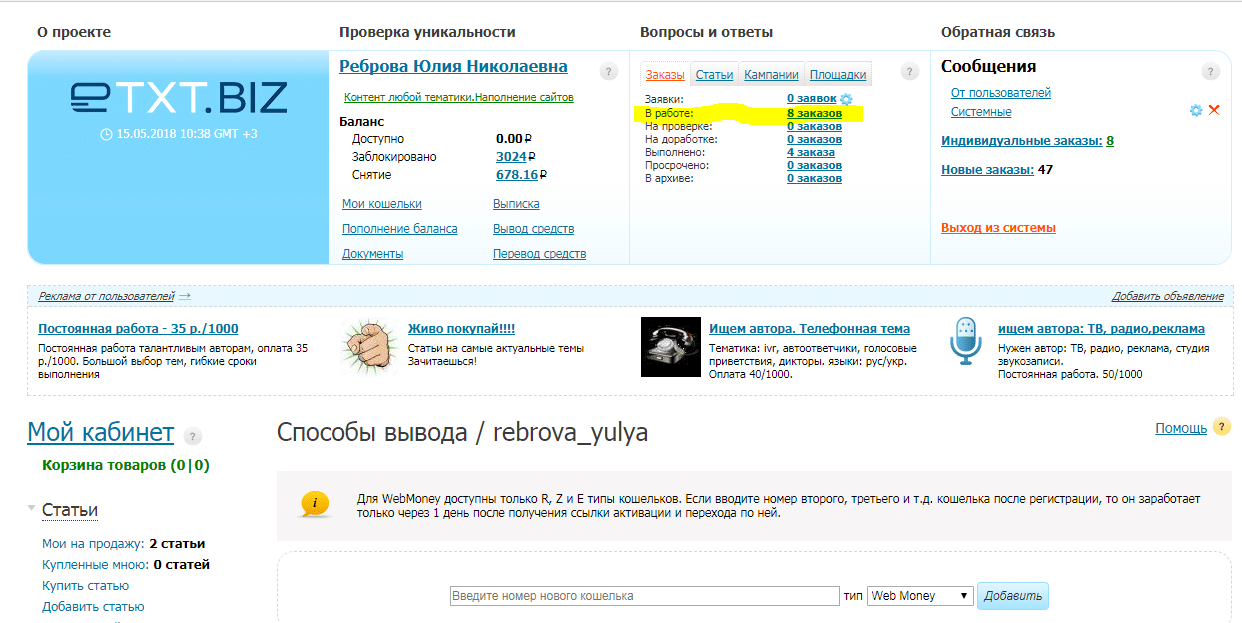Open ad Ищем автора. Телефонная тема
The height and width of the screenshot is (623, 1242).
[x=809, y=329]
